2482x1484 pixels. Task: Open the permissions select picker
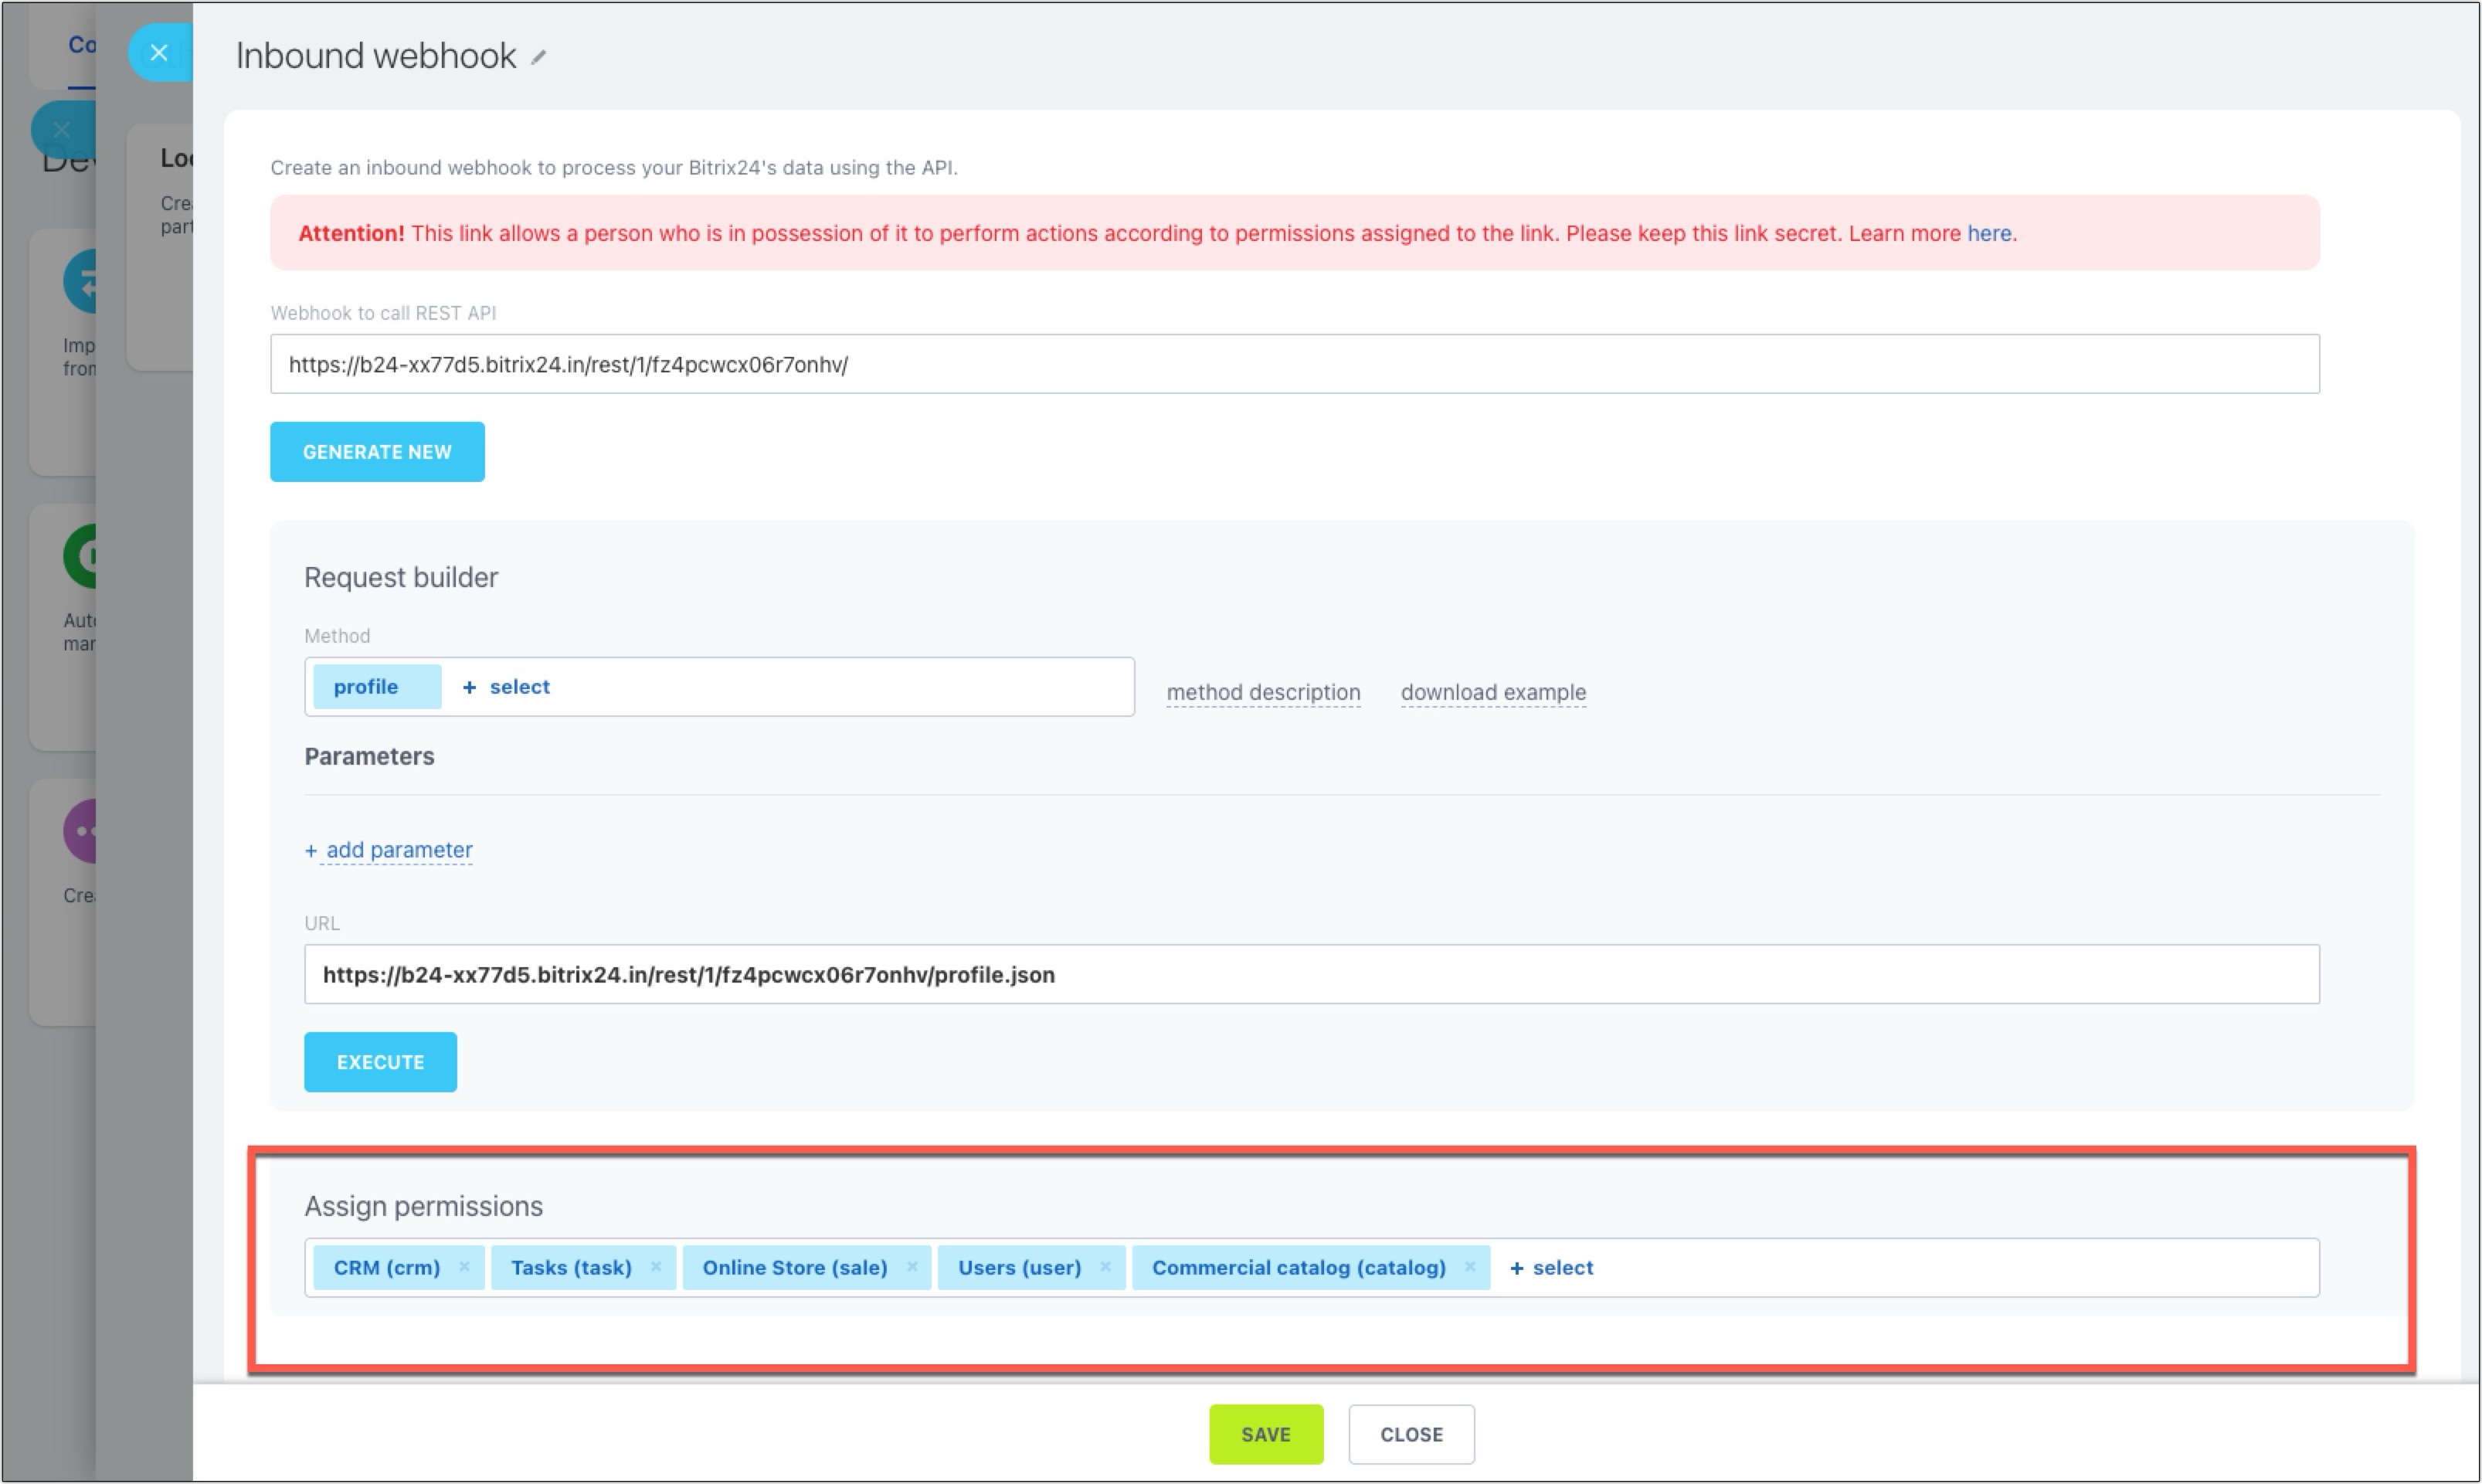pyautogui.click(x=1551, y=1268)
